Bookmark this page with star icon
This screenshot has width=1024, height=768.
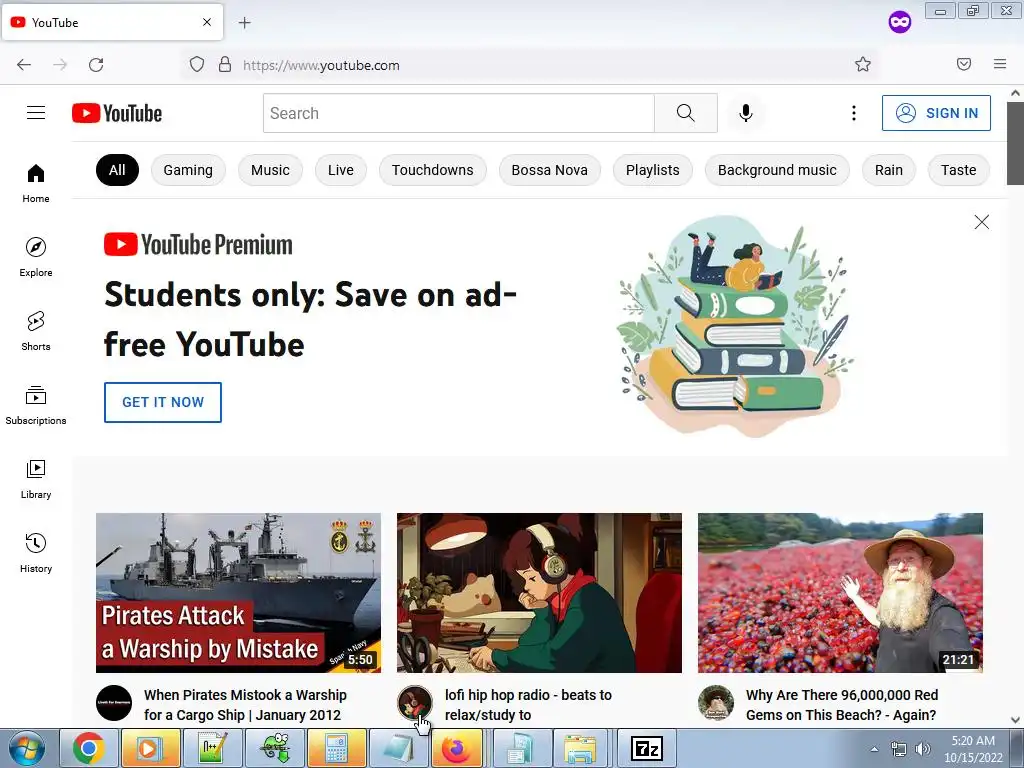pos(863,64)
